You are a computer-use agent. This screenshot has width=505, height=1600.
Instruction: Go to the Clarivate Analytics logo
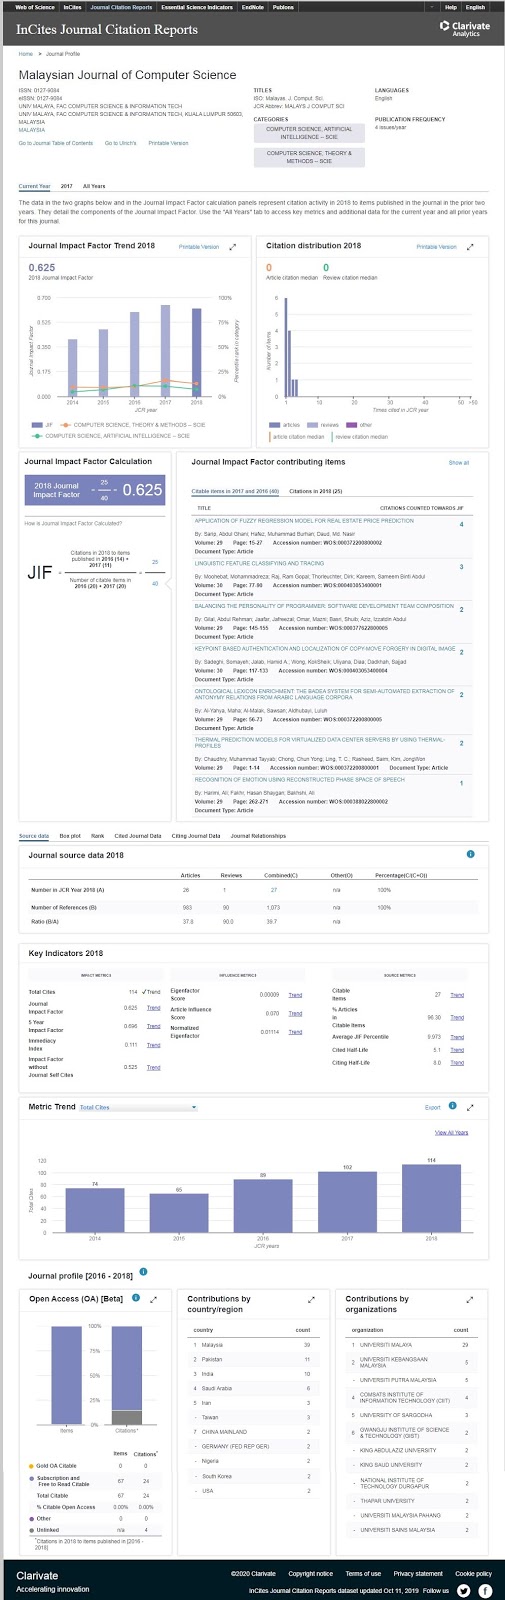[x=465, y=29]
